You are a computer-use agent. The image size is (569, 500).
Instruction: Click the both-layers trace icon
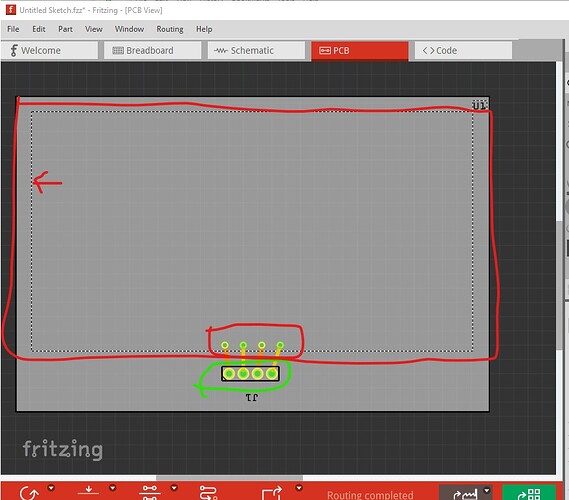click(150, 493)
